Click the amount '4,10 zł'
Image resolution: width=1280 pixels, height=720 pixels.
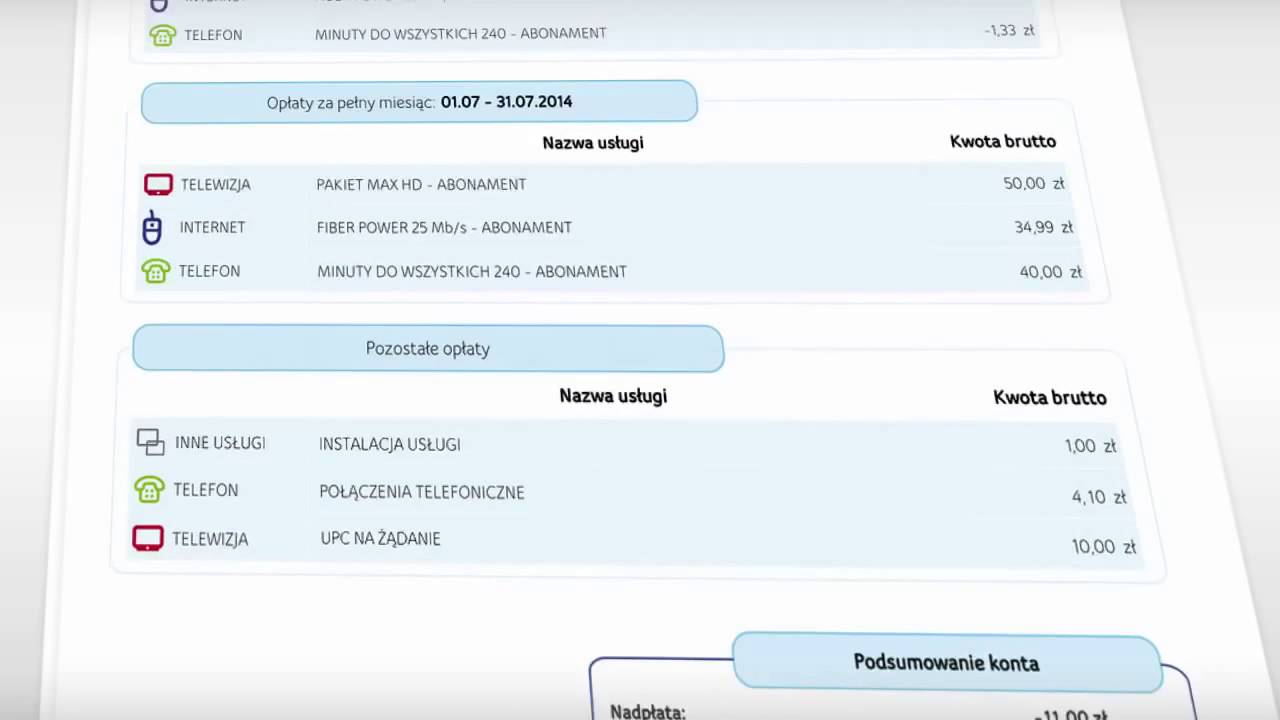click(x=1099, y=497)
